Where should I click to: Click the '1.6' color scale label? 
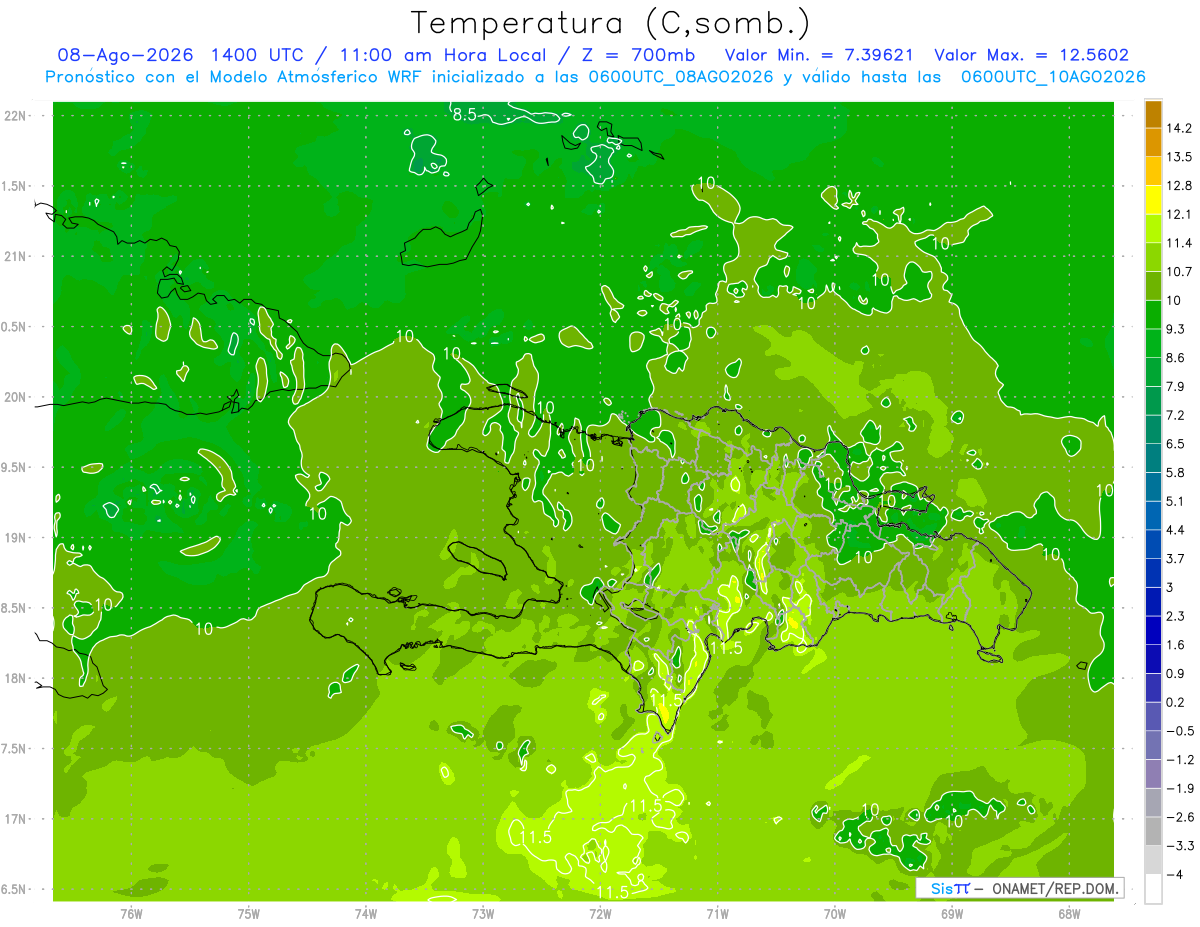click(1176, 645)
